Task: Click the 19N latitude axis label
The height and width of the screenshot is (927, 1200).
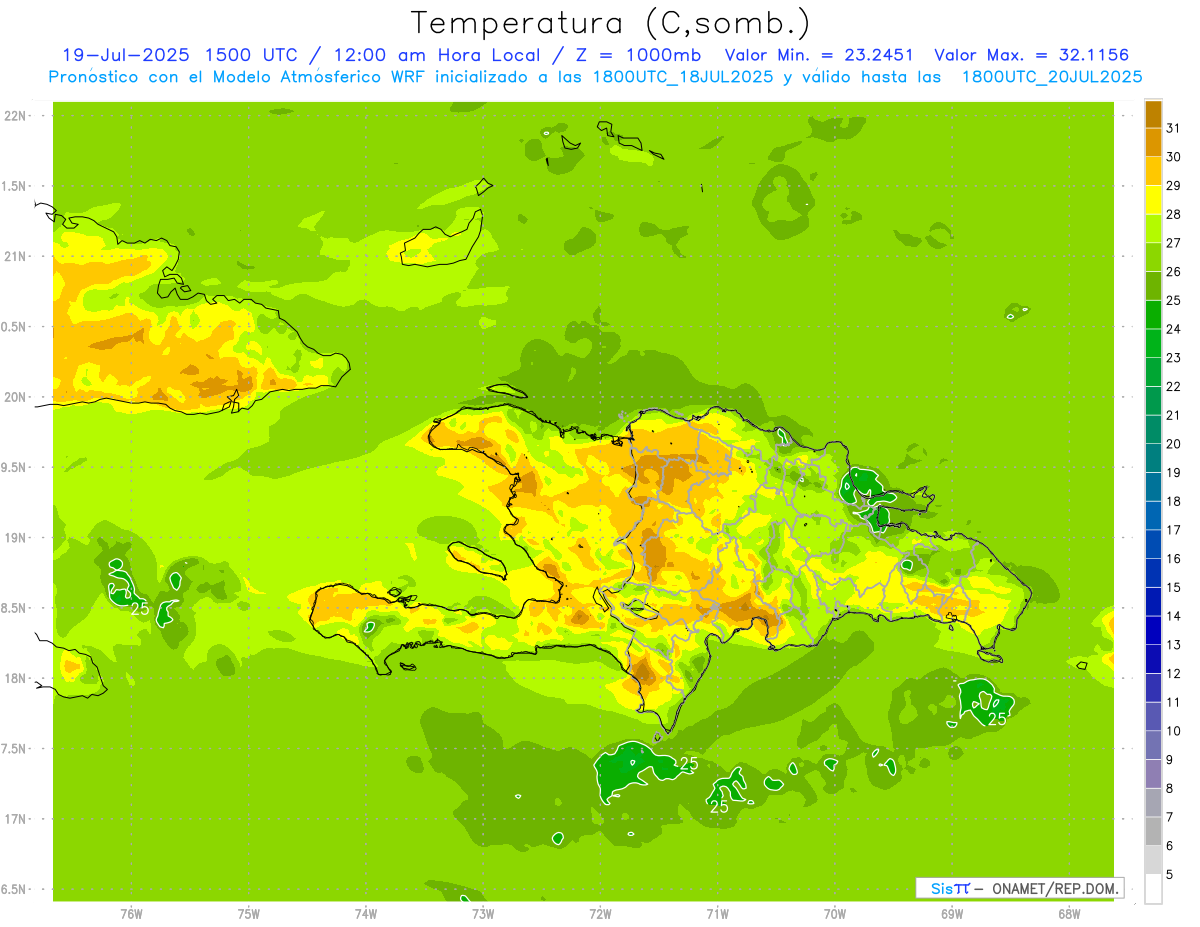Action: pos(15,538)
